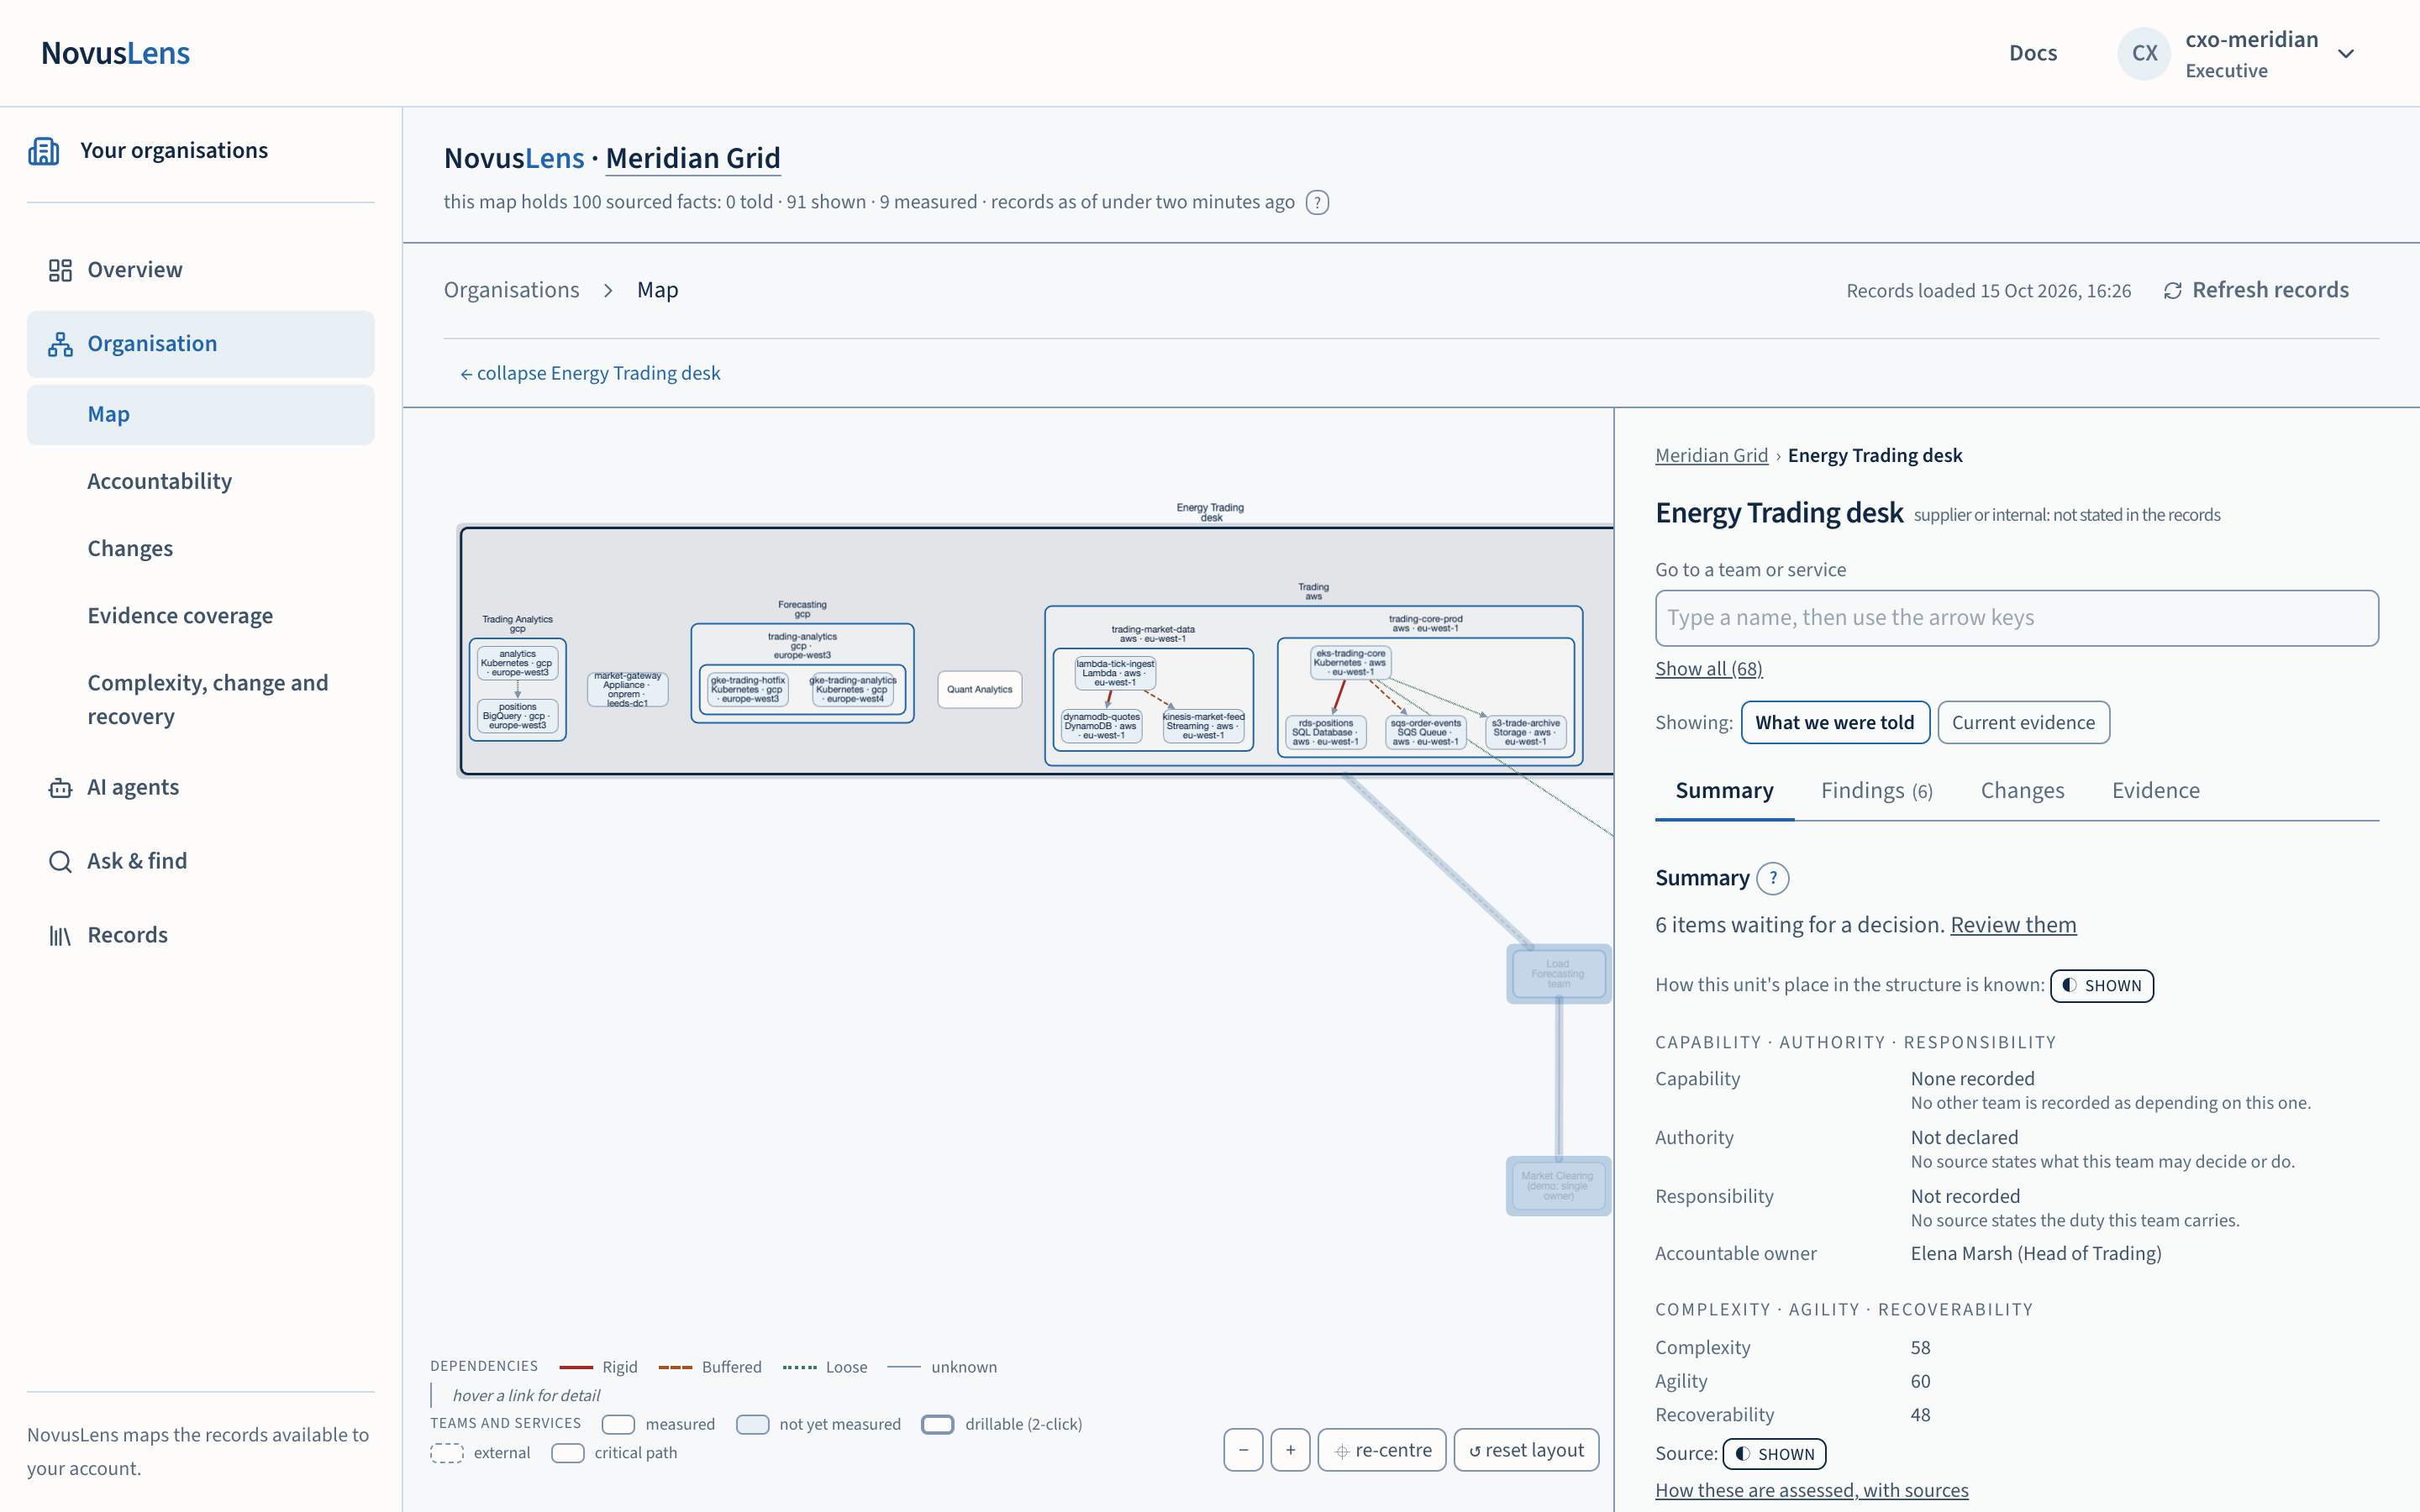Select the What we were told view

[x=1835, y=722]
